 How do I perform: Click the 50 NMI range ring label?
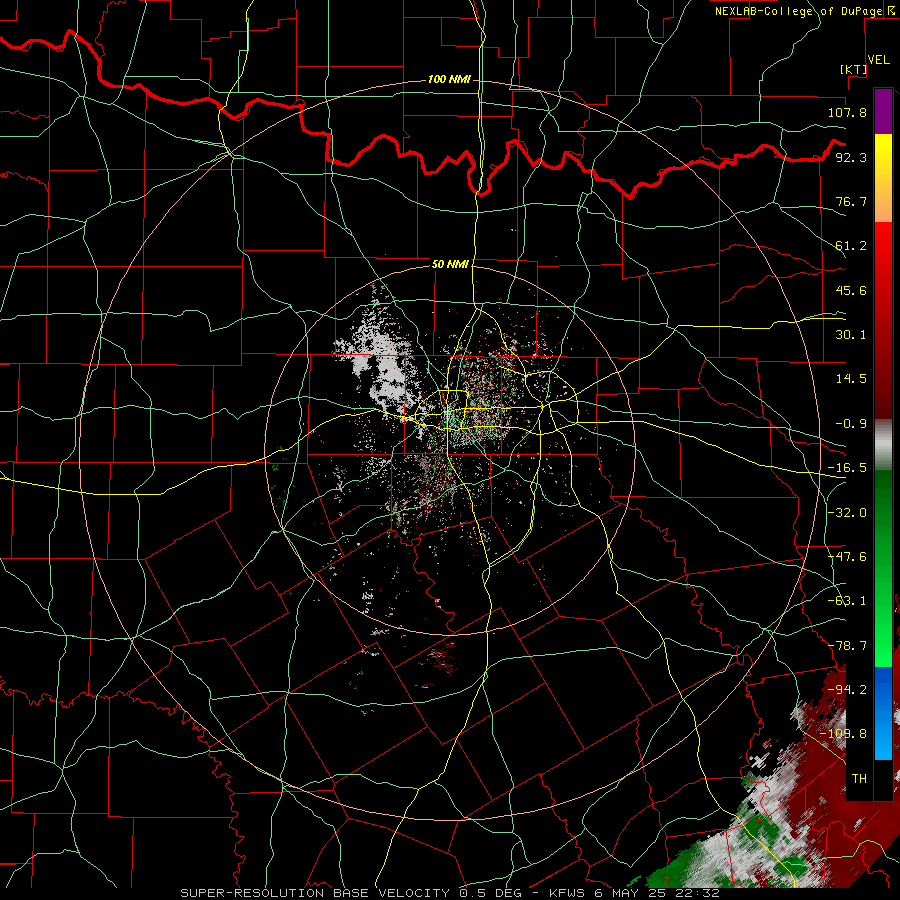[450, 264]
